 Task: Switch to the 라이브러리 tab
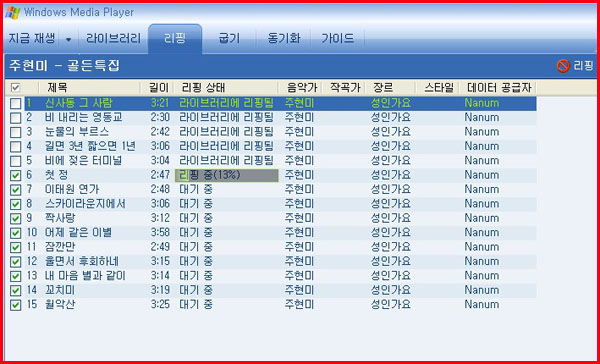pyautogui.click(x=113, y=39)
